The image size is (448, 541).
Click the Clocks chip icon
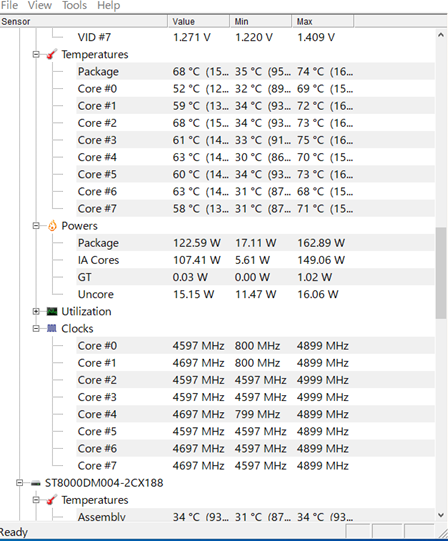tap(52, 328)
